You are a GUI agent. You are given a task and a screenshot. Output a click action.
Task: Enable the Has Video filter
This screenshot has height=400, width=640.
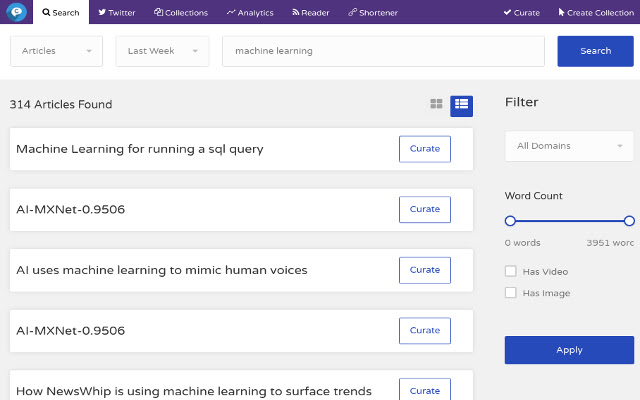coord(511,271)
